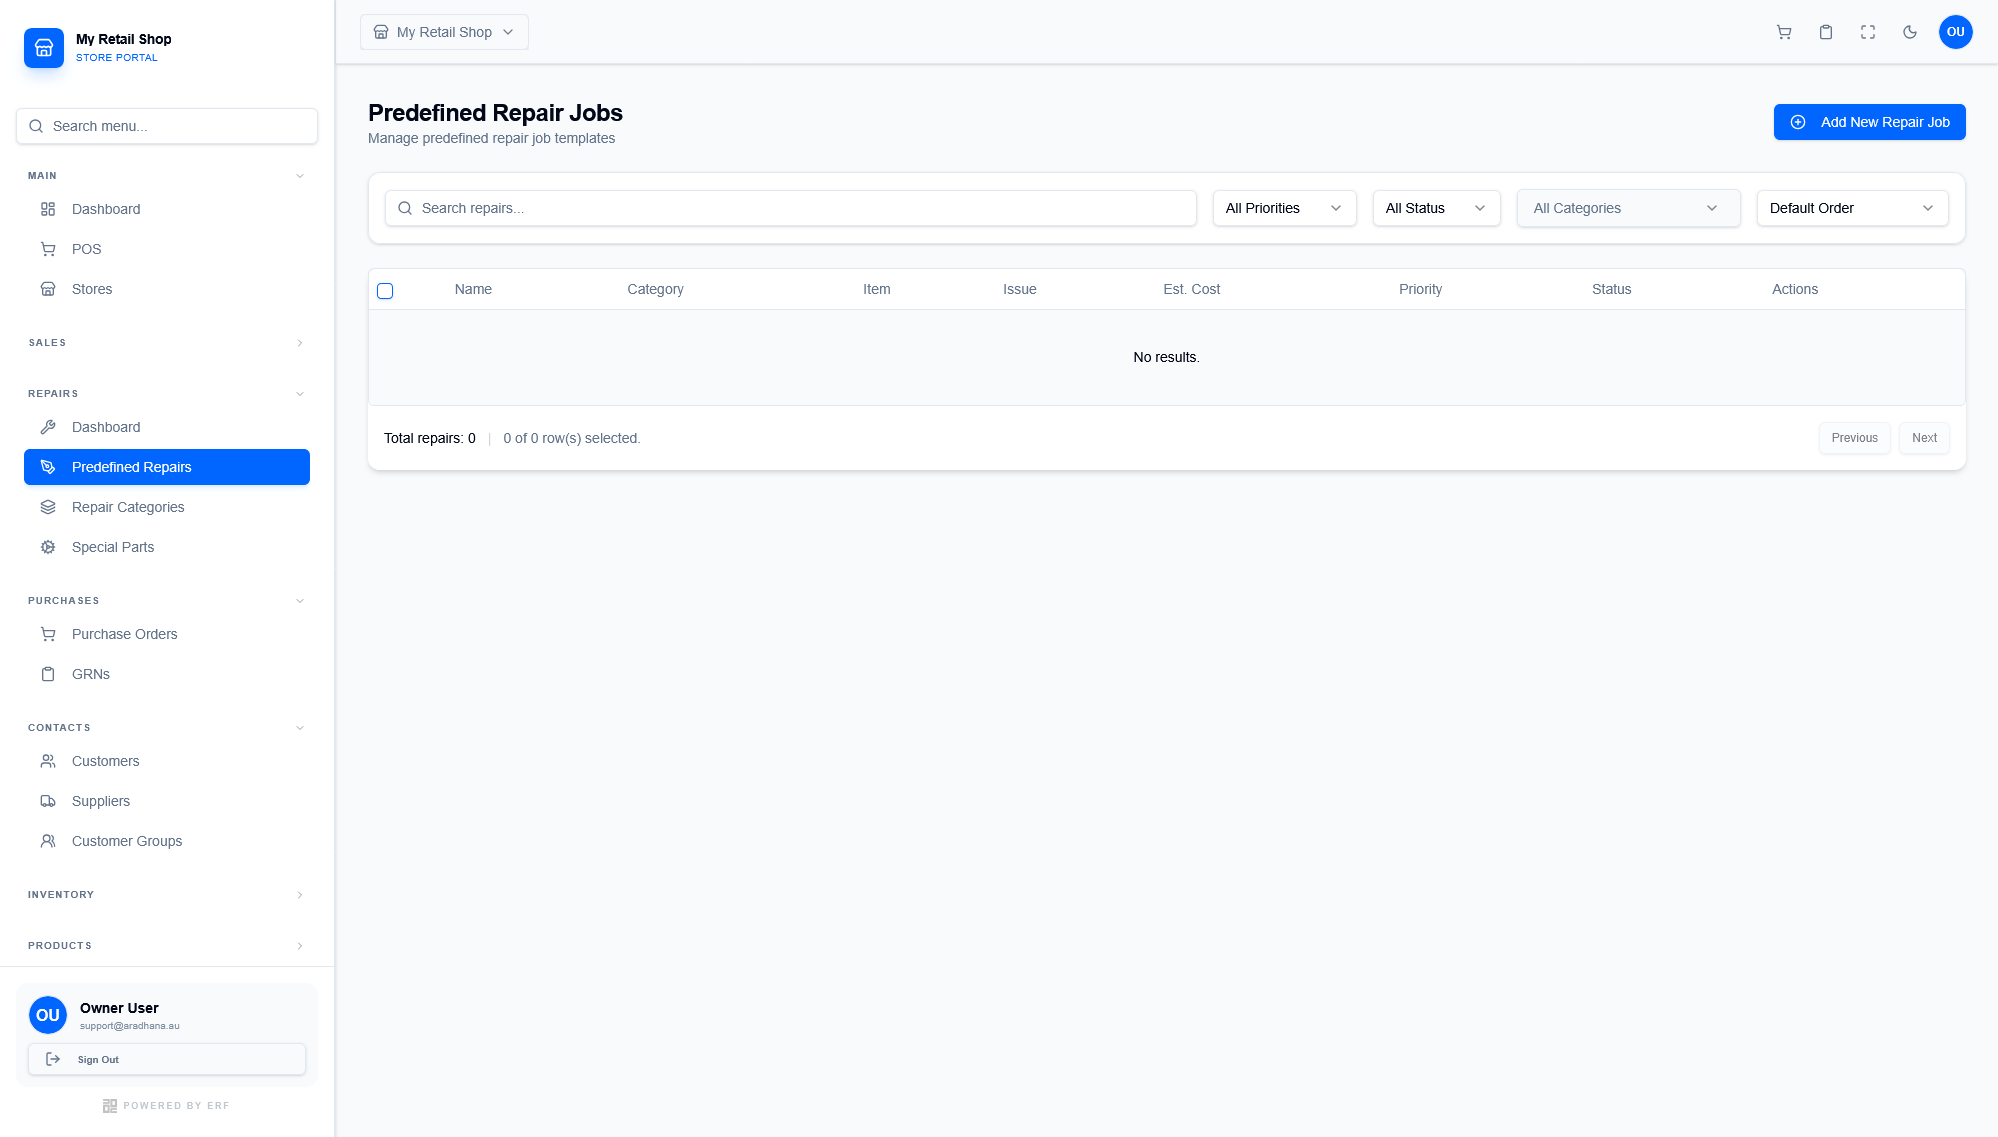
Task: Open the Default Order sort dropdown
Action: point(1852,208)
